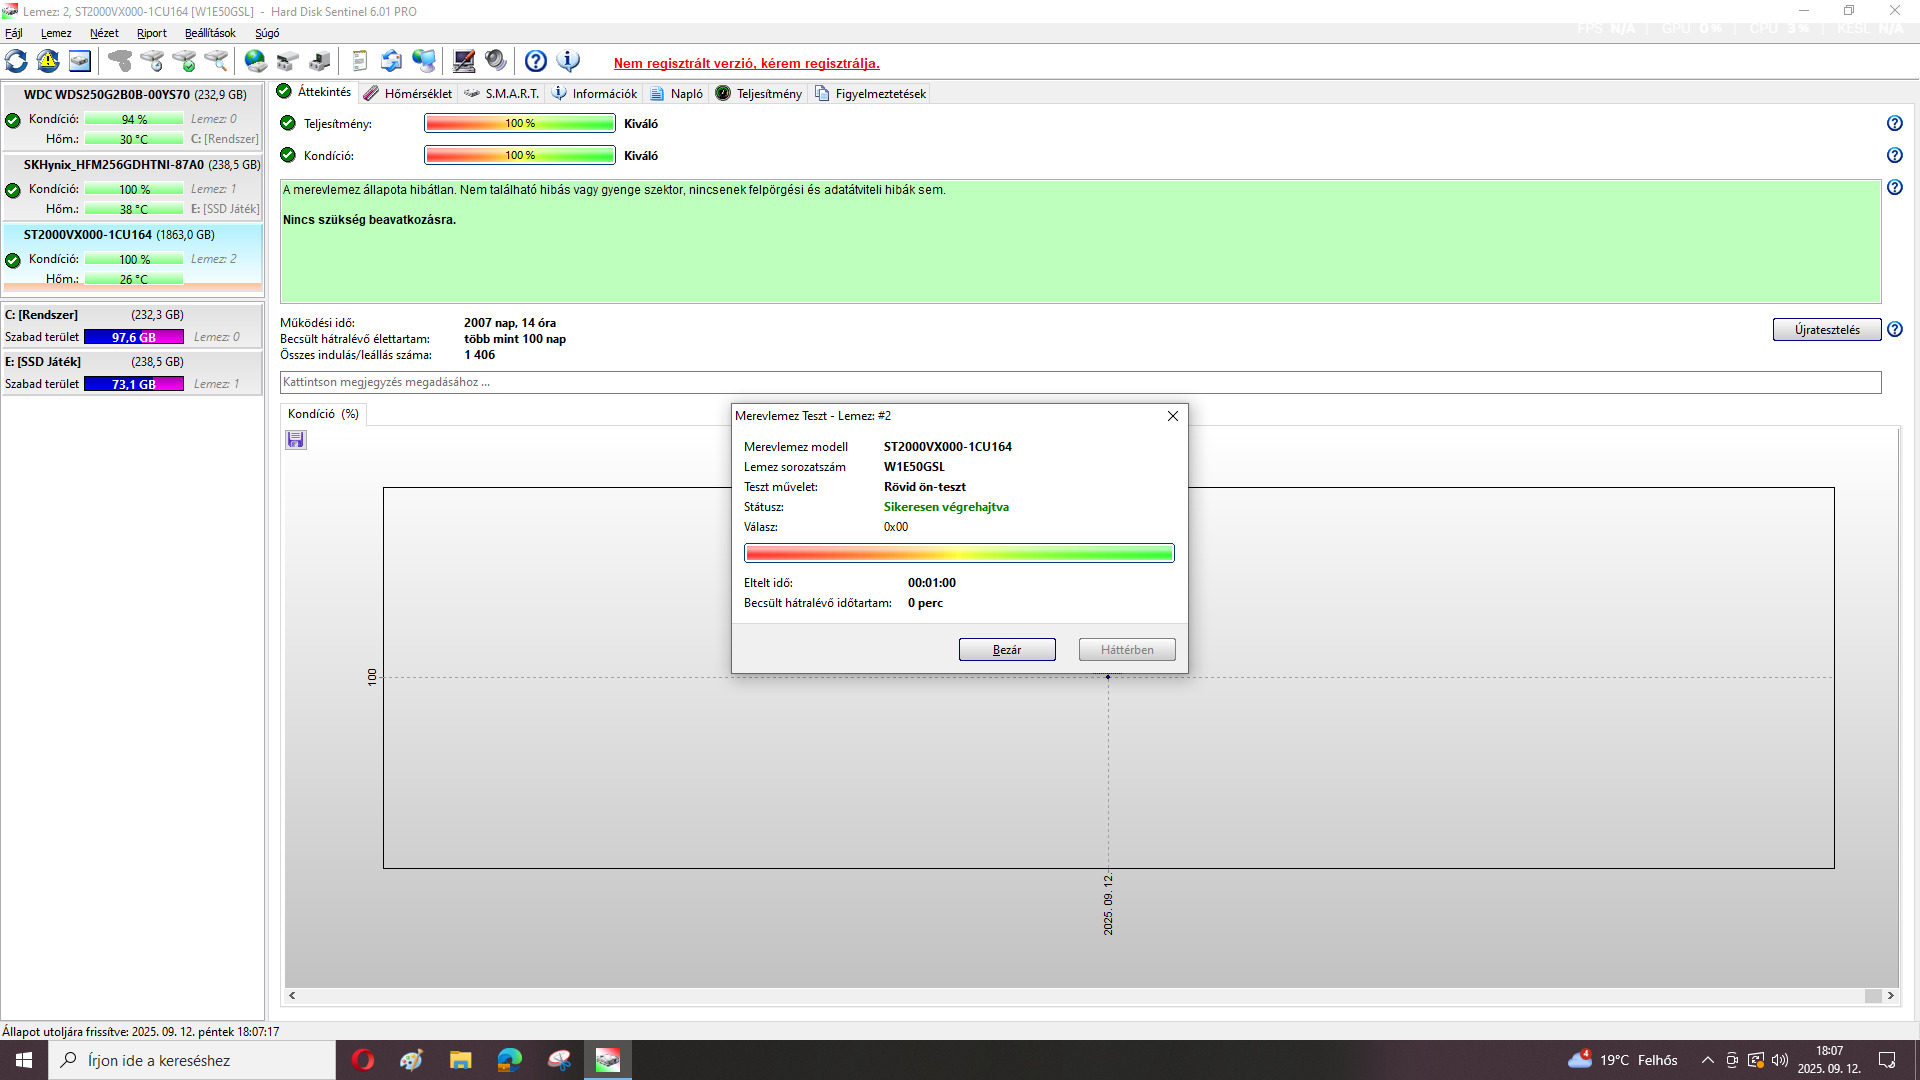The height and width of the screenshot is (1080, 1920).
Task: Click the blue question mark toolbar icon
Action: click(536, 61)
